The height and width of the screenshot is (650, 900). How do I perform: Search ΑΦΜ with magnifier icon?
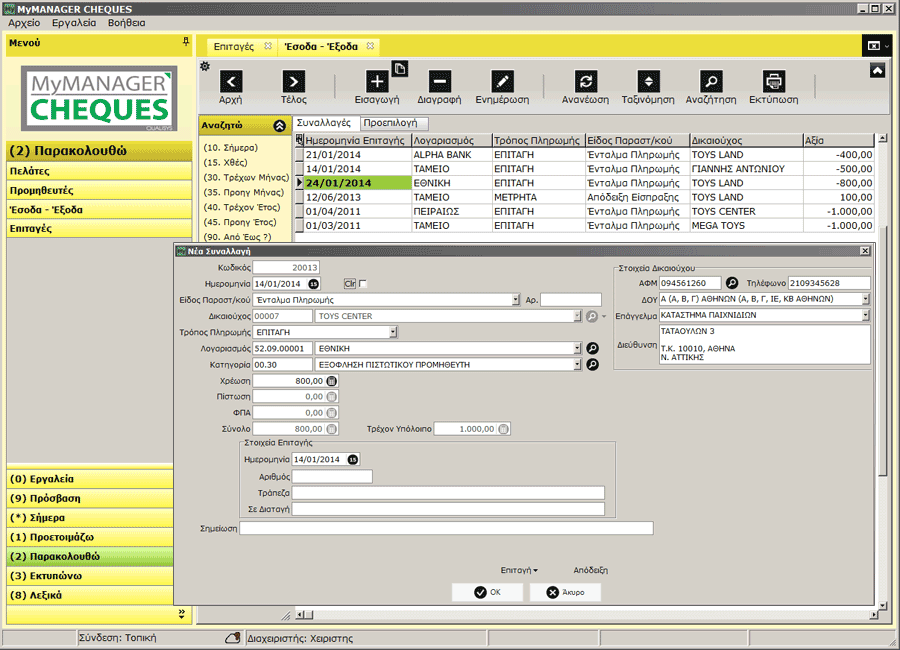(x=732, y=283)
